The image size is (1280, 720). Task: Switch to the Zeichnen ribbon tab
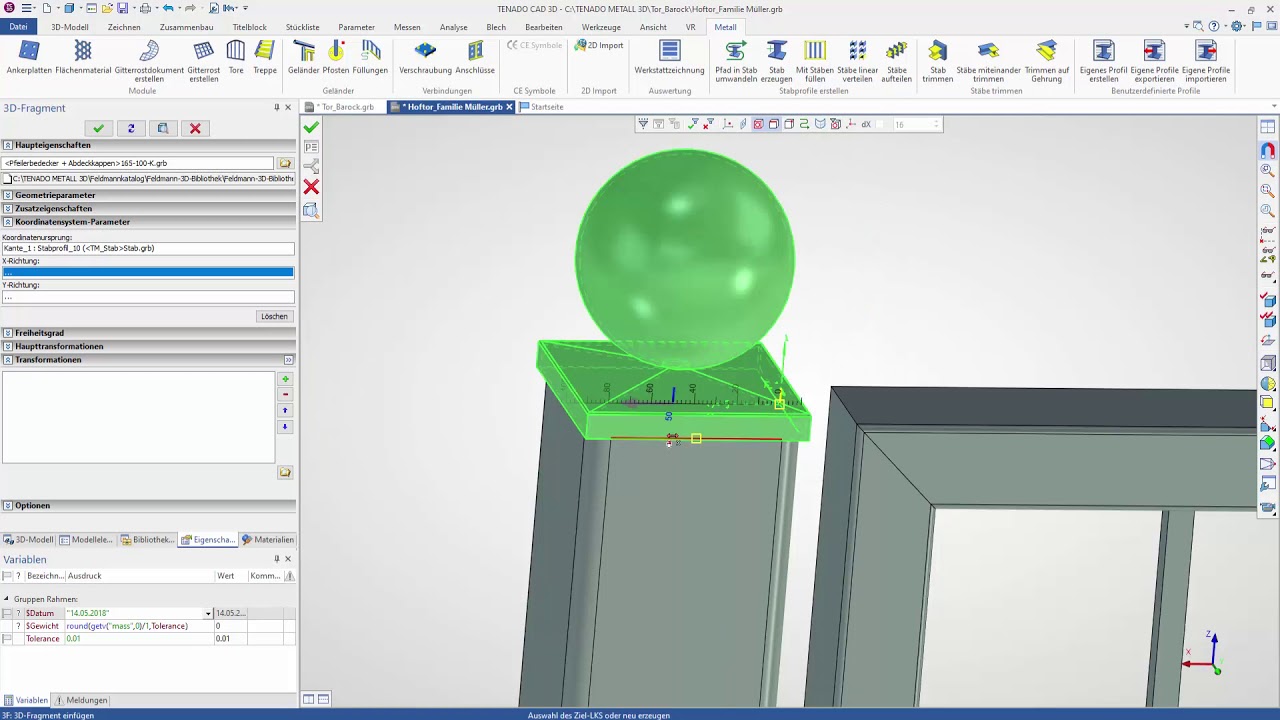[124, 27]
